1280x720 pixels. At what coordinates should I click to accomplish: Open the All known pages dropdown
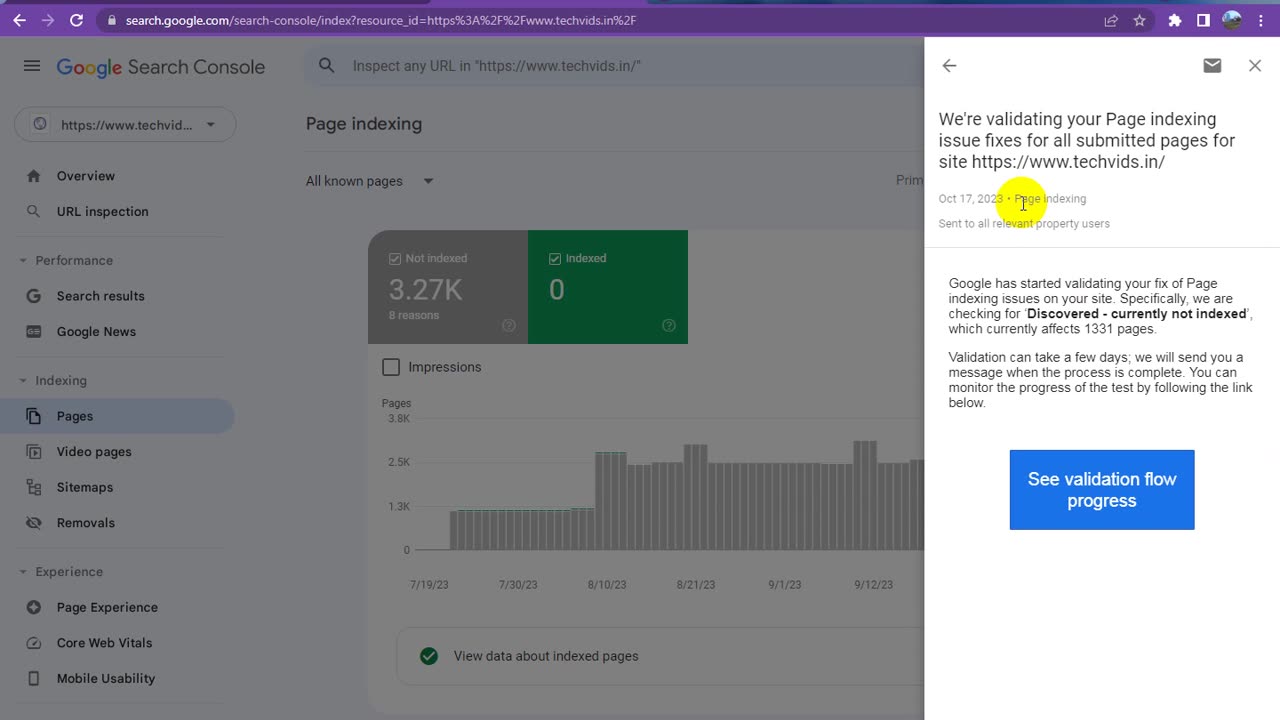(370, 181)
